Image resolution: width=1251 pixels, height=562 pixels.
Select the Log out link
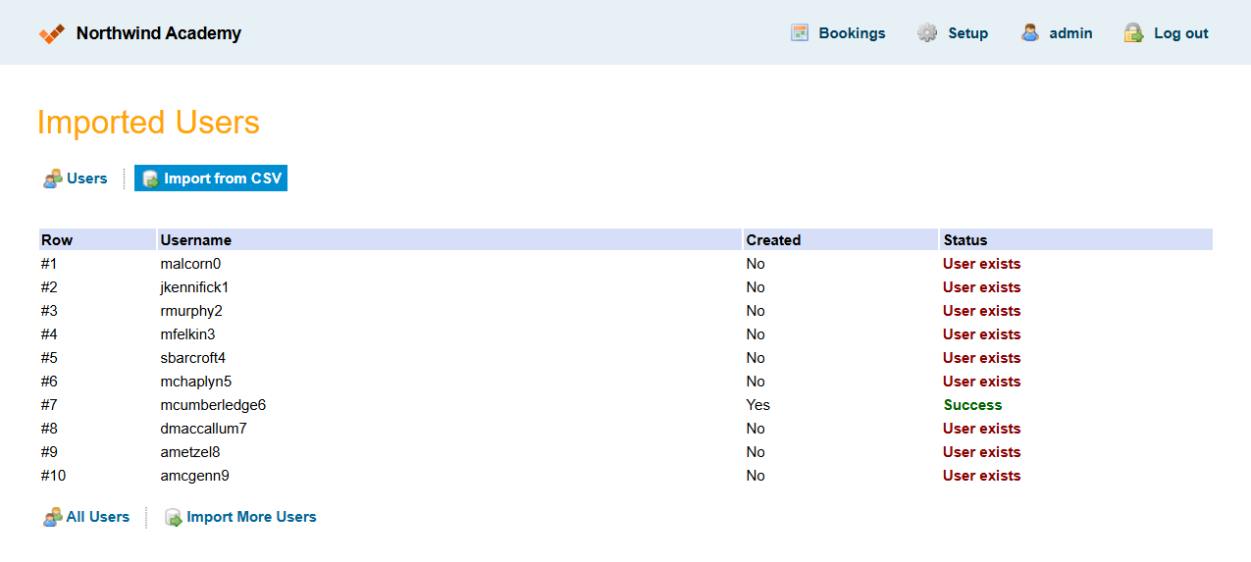click(x=1180, y=33)
